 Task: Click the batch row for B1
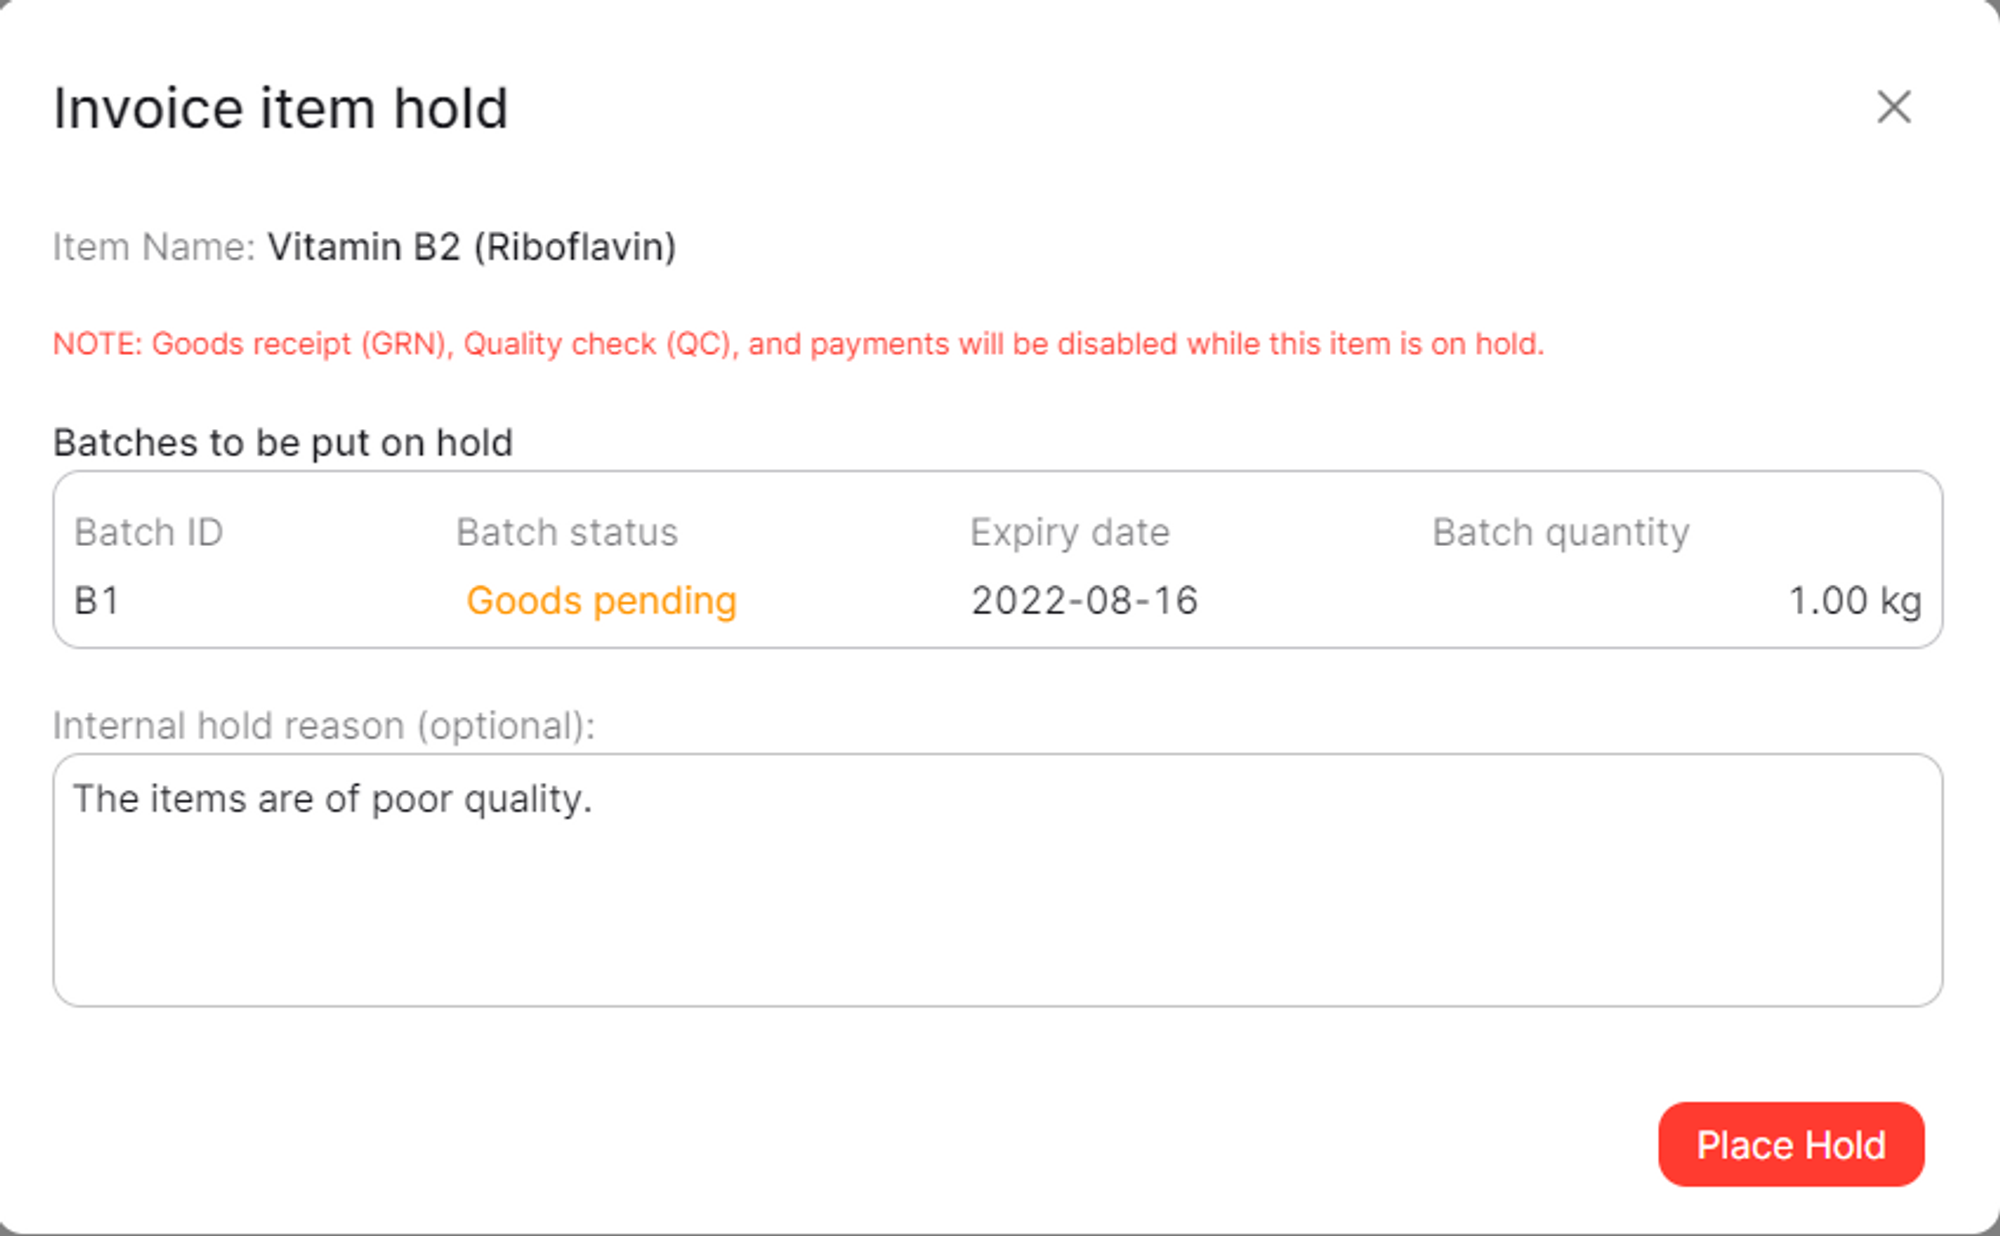(x=1000, y=600)
